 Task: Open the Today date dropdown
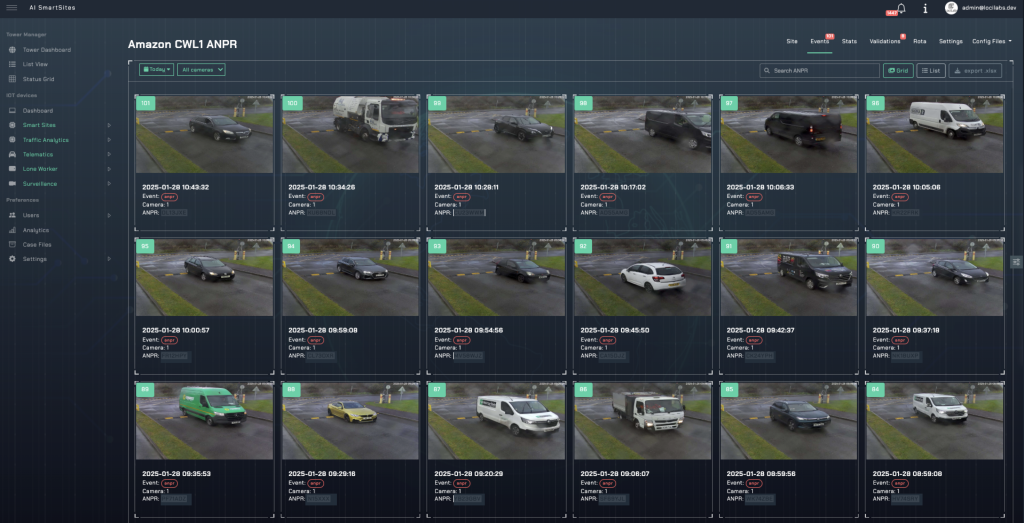tap(156, 70)
